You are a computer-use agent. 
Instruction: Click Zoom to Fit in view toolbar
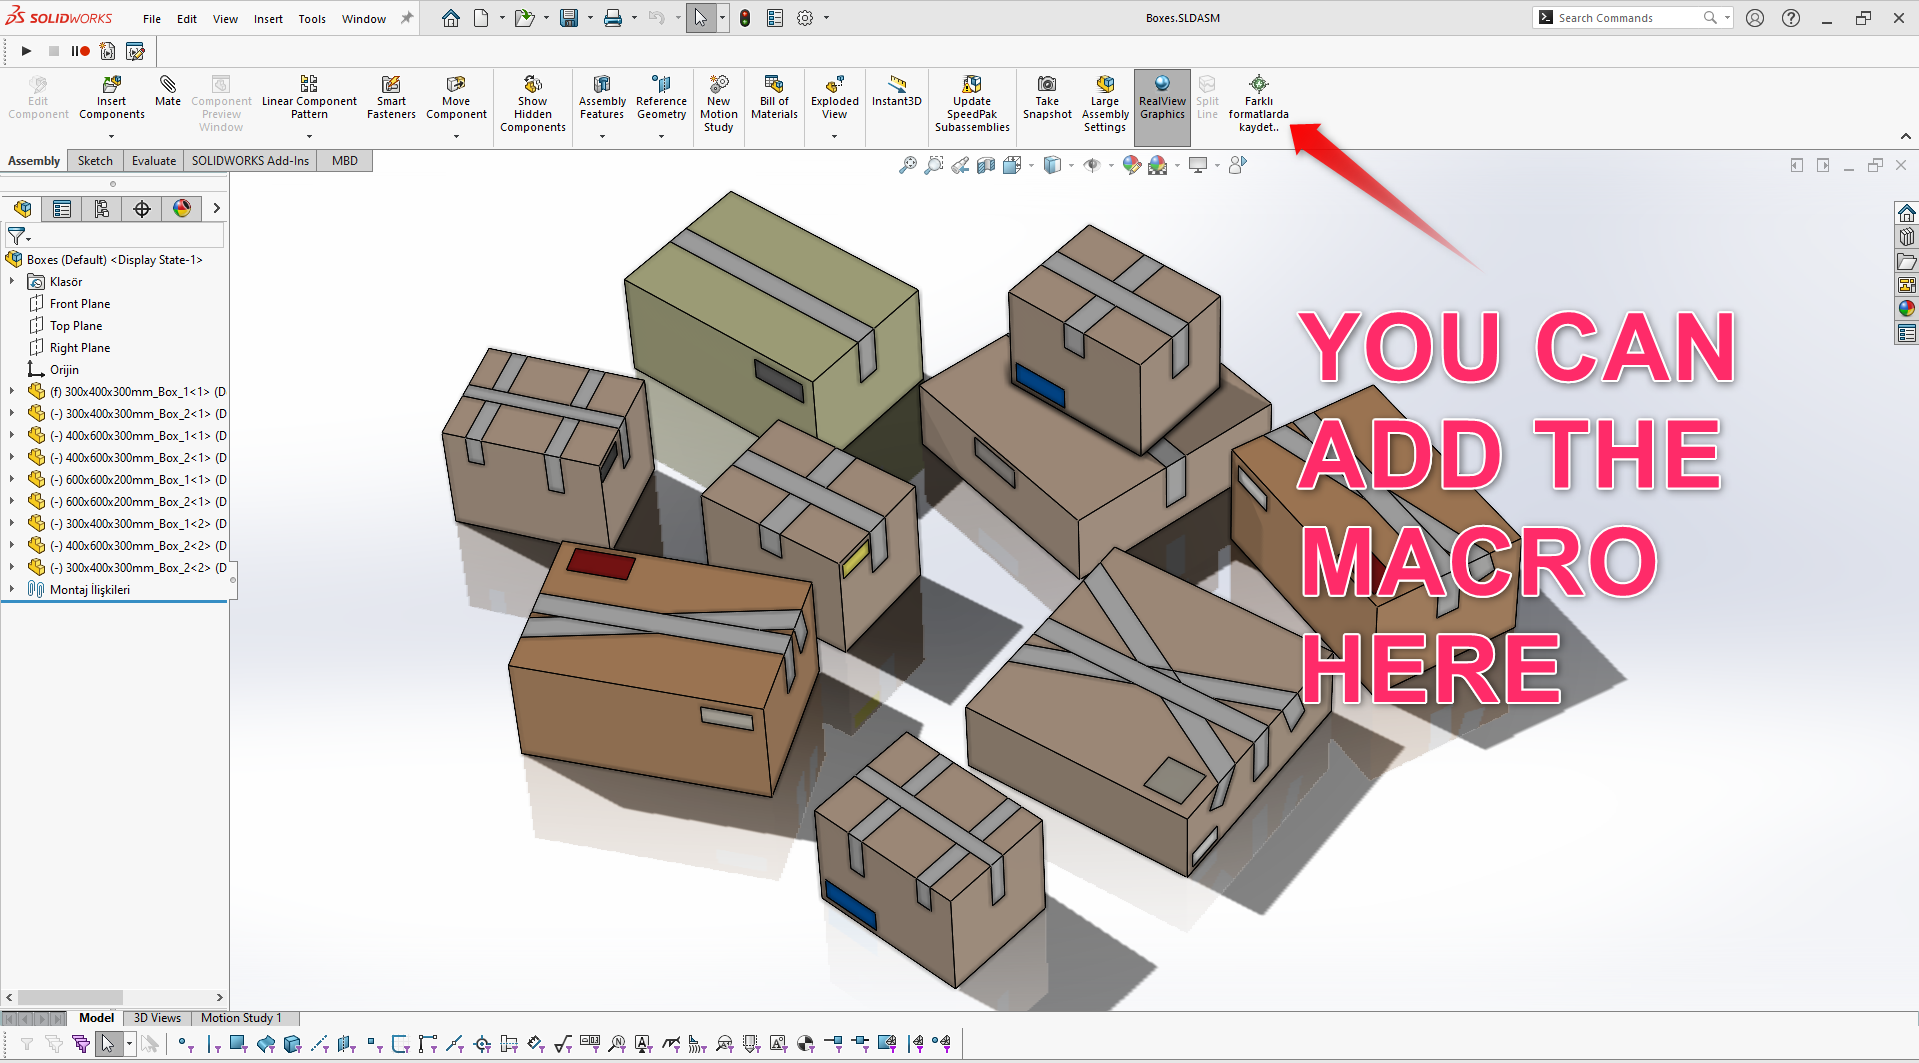908,165
